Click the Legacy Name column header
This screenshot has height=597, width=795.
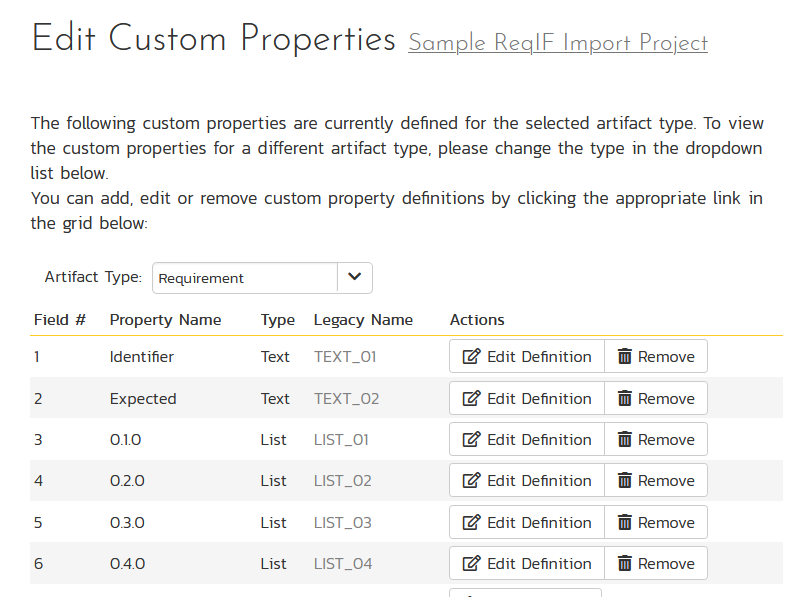(x=363, y=320)
